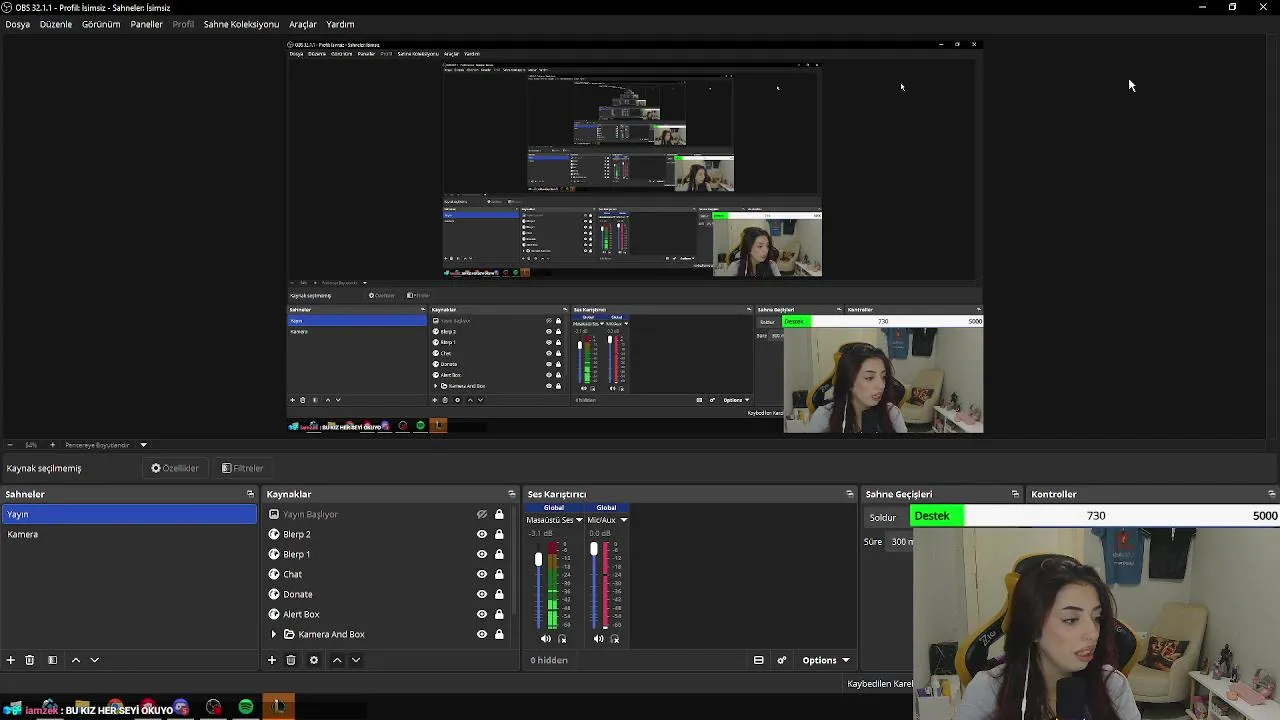This screenshot has width=1280, height=720.
Task: Open the mixer Options dropdown
Action: click(825, 660)
